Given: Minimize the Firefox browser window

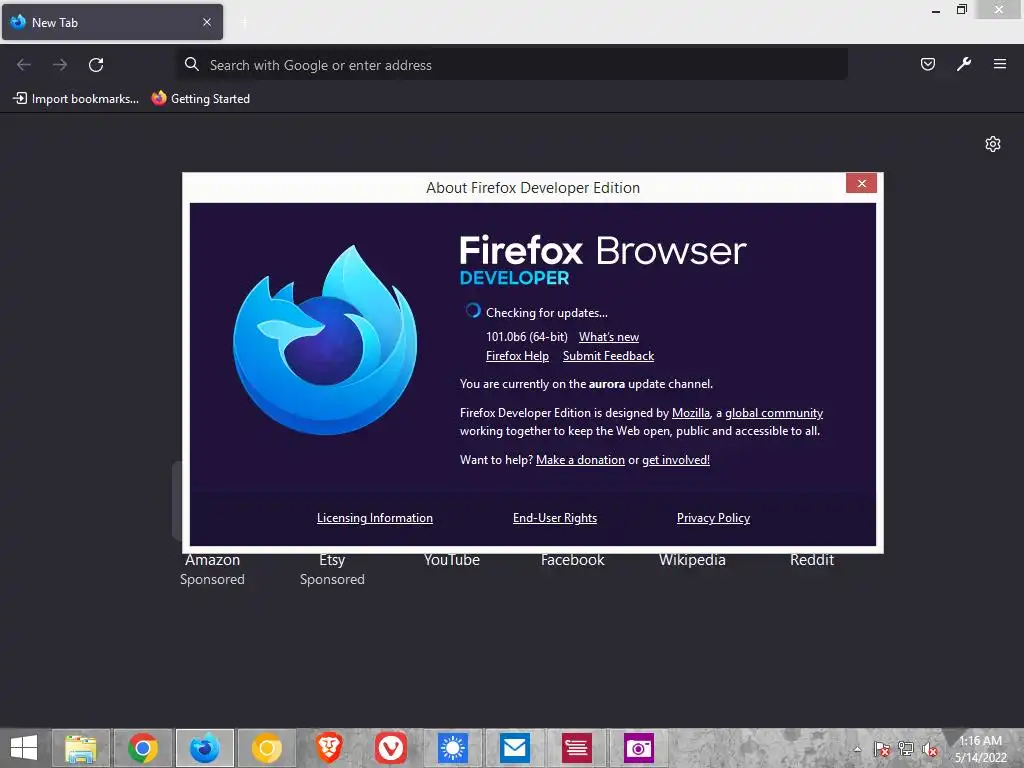Looking at the screenshot, I should [x=936, y=10].
